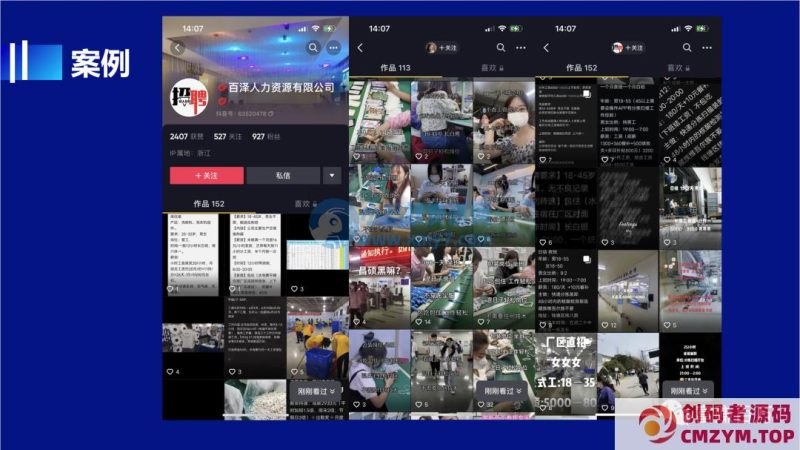Expand 刚刚看过 pill on right phone
Viewport: 800px width, 450px height.
(689, 391)
